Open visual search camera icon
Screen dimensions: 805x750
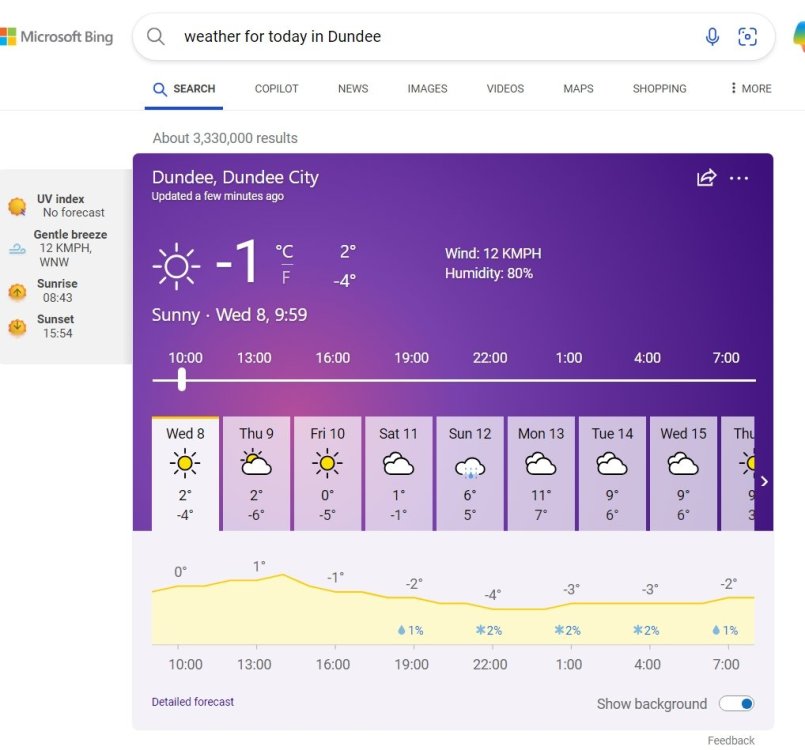(x=747, y=36)
